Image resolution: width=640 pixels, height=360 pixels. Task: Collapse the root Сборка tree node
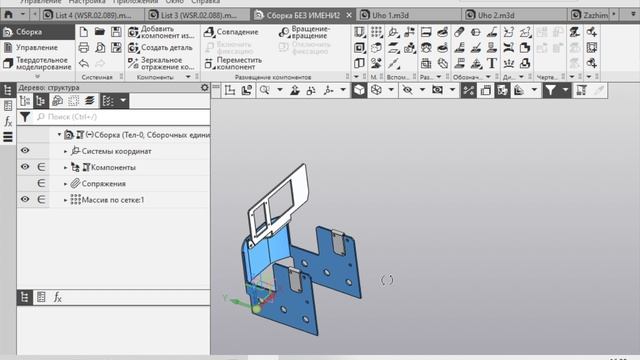[59, 135]
